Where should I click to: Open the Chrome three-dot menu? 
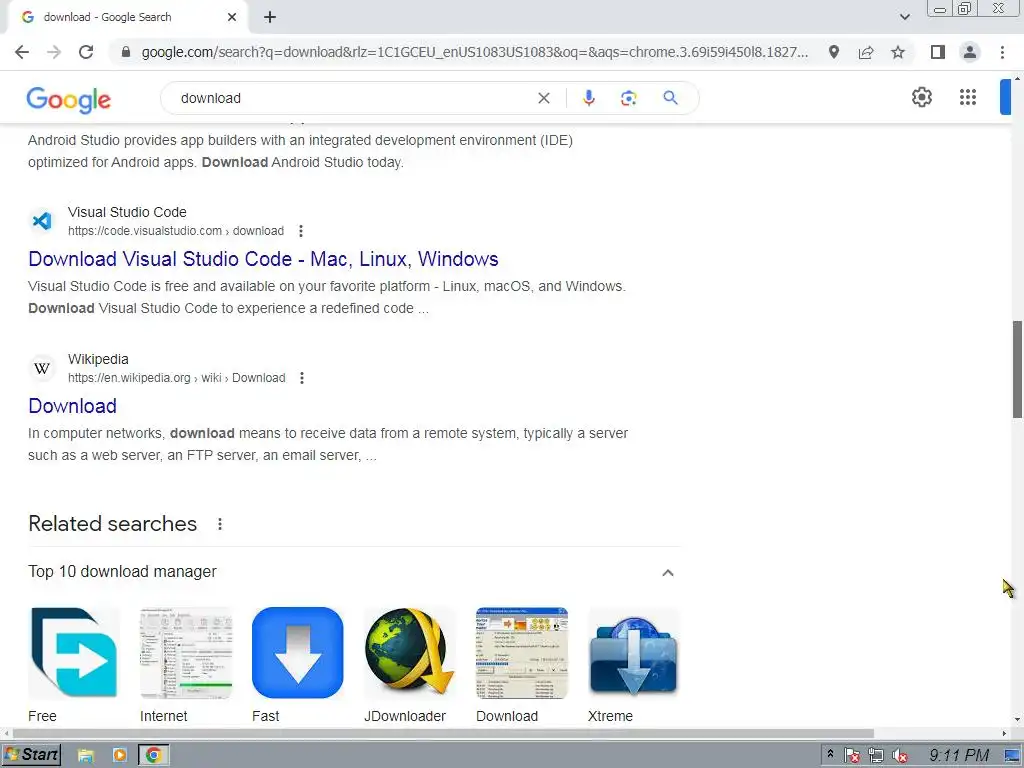(1002, 52)
